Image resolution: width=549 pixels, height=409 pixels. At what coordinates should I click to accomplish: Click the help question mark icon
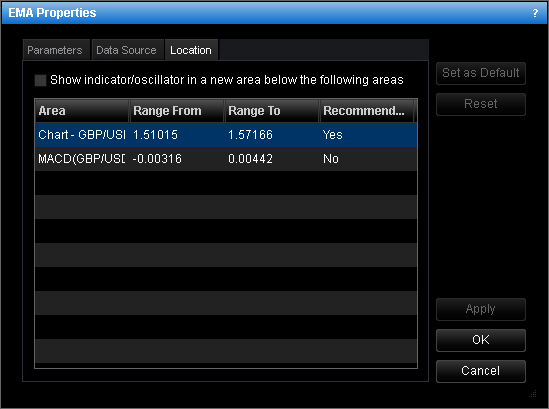point(535,13)
